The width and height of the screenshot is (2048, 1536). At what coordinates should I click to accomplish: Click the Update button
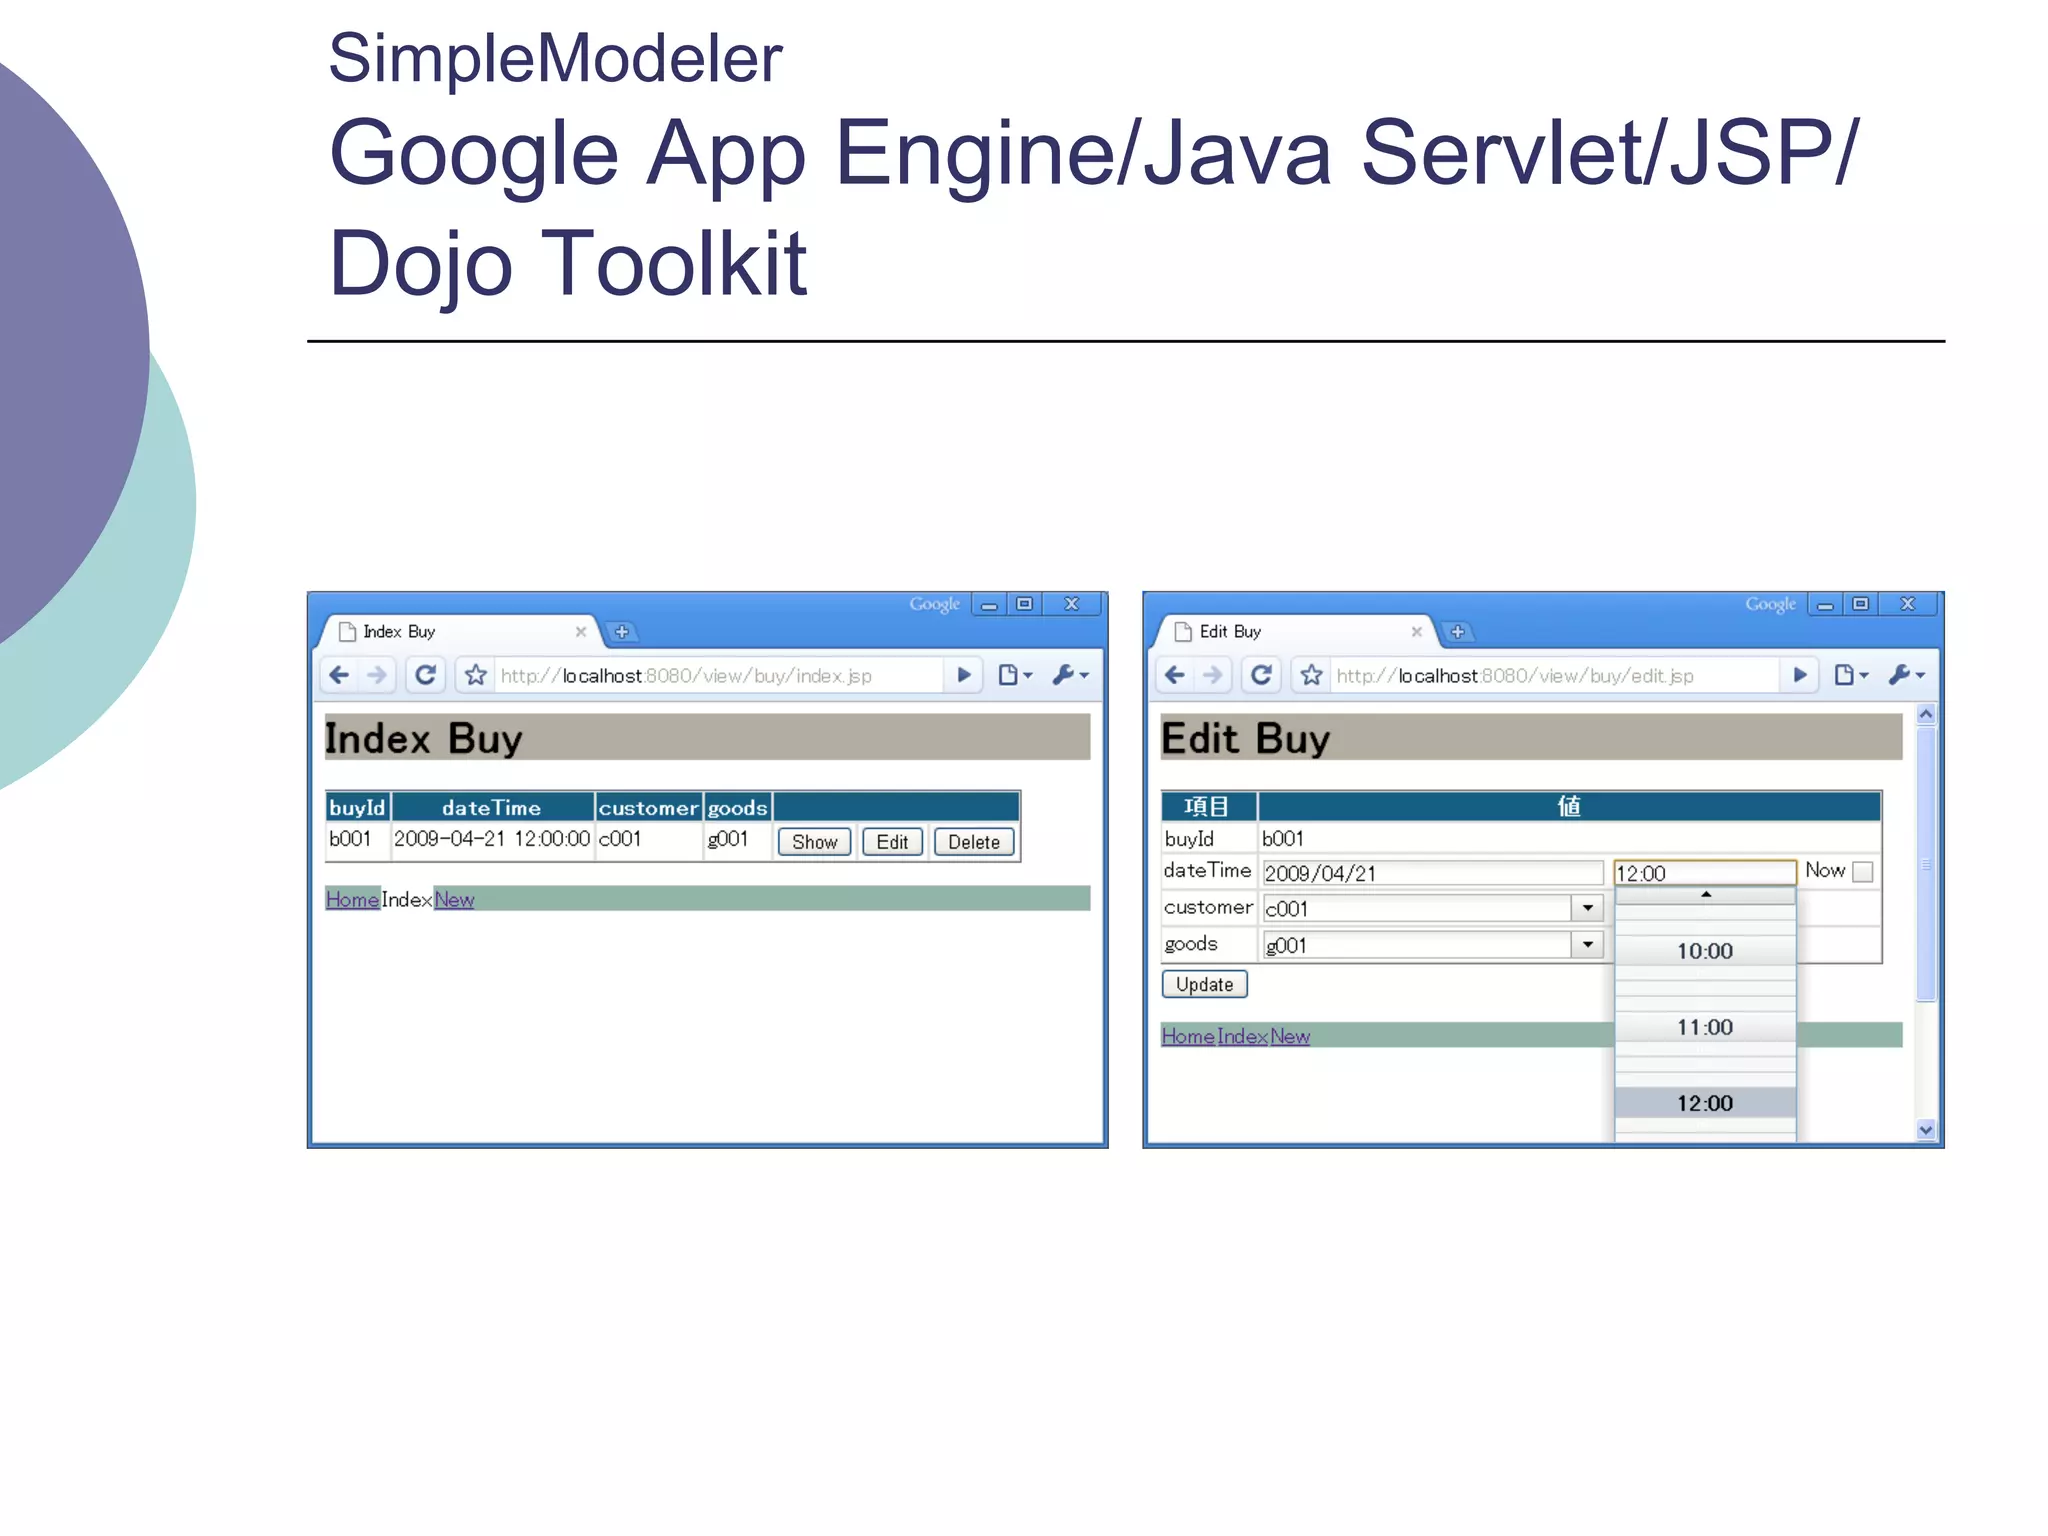pyautogui.click(x=1204, y=984)
